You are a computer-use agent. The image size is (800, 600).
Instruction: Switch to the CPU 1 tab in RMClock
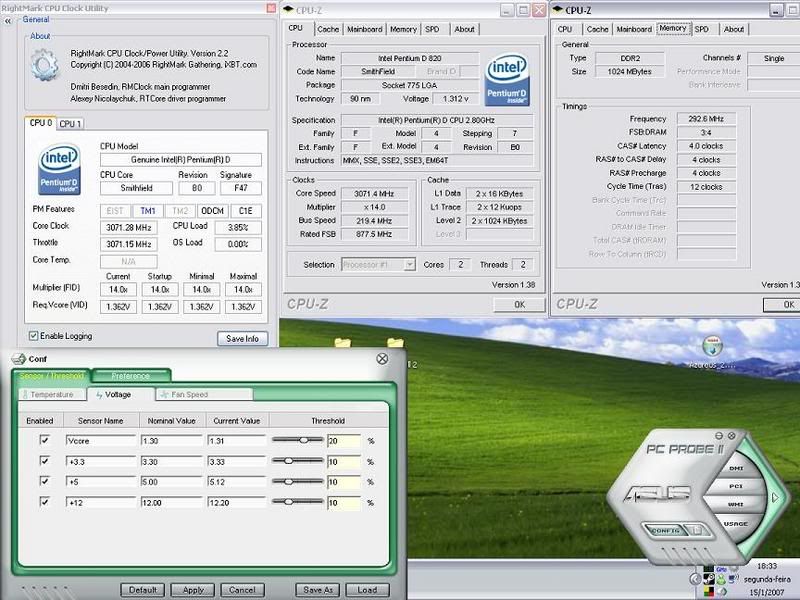pos(70,124)
